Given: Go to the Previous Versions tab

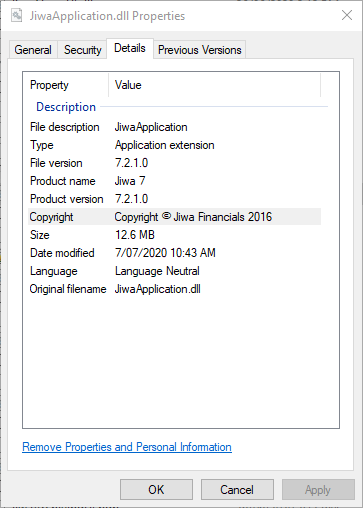Looking at the screenshot, I should coord(200,50).
